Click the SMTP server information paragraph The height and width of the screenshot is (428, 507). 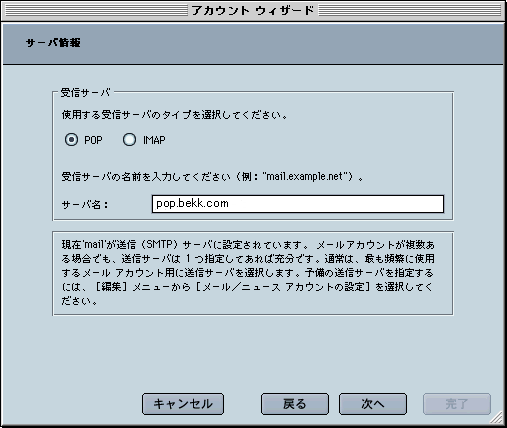(x=248, y=273)
